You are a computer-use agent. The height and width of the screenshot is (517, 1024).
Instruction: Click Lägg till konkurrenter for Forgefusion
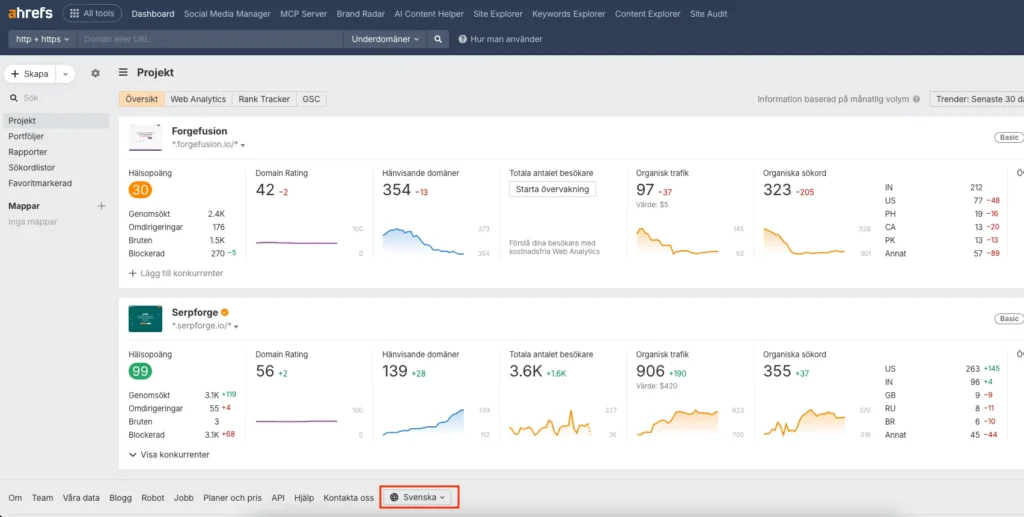[176, 273]
